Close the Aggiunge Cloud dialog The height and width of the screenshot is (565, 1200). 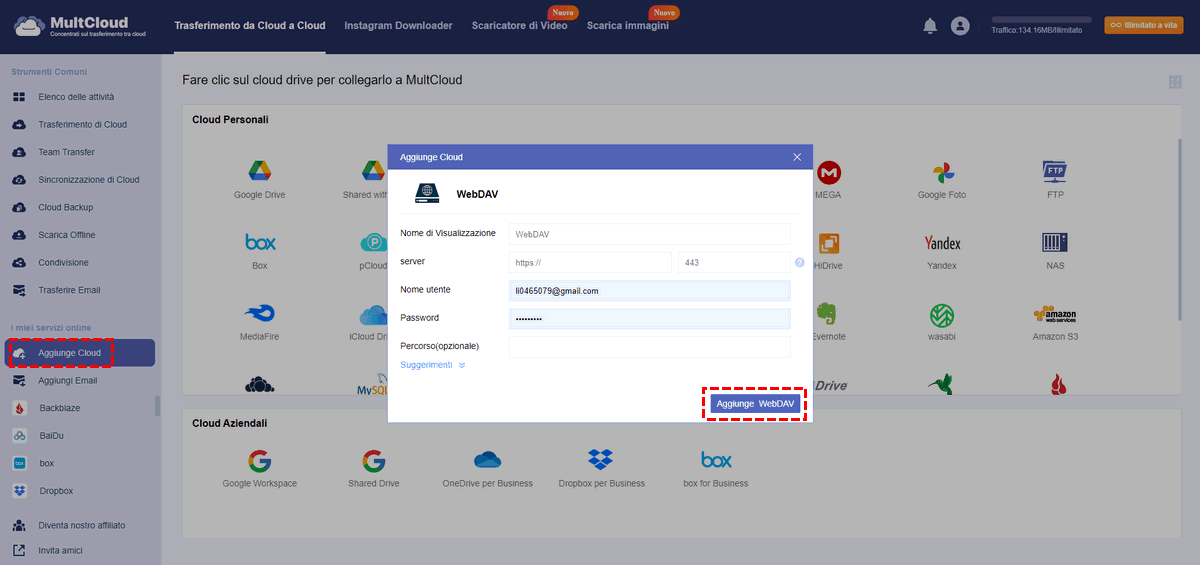coord(797,157)
